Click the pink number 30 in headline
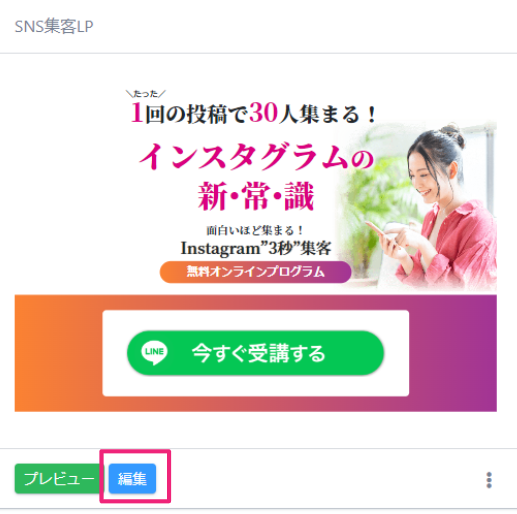517x514 pixels. point(263,112)
